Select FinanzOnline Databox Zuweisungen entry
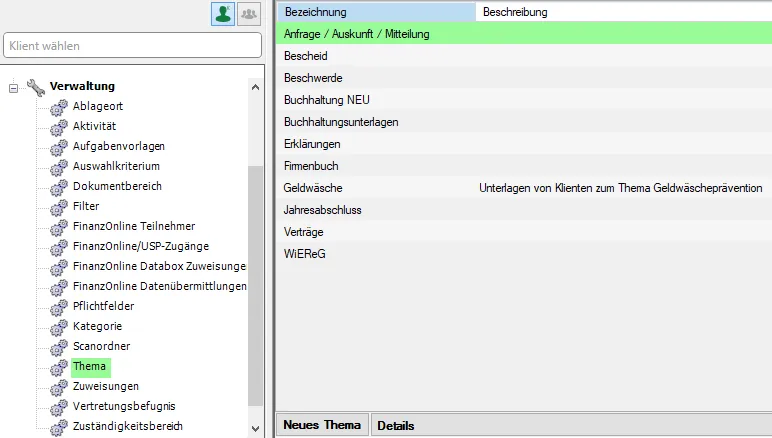 click(159, 266)
